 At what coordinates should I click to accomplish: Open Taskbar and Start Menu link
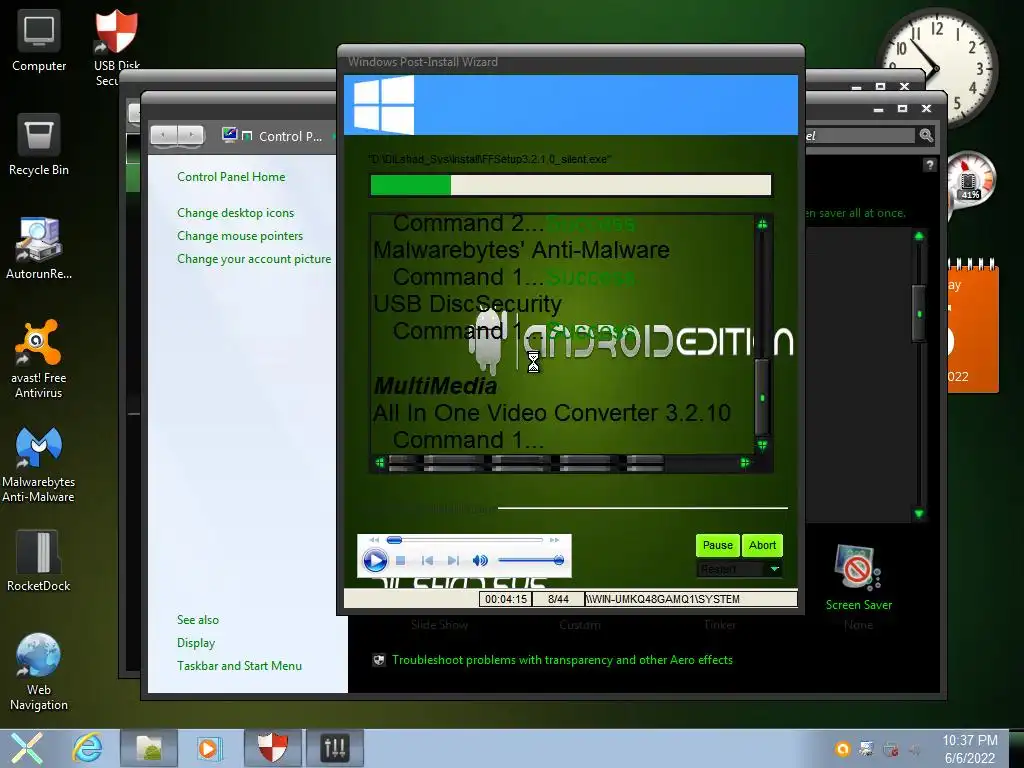pos(240,665)
